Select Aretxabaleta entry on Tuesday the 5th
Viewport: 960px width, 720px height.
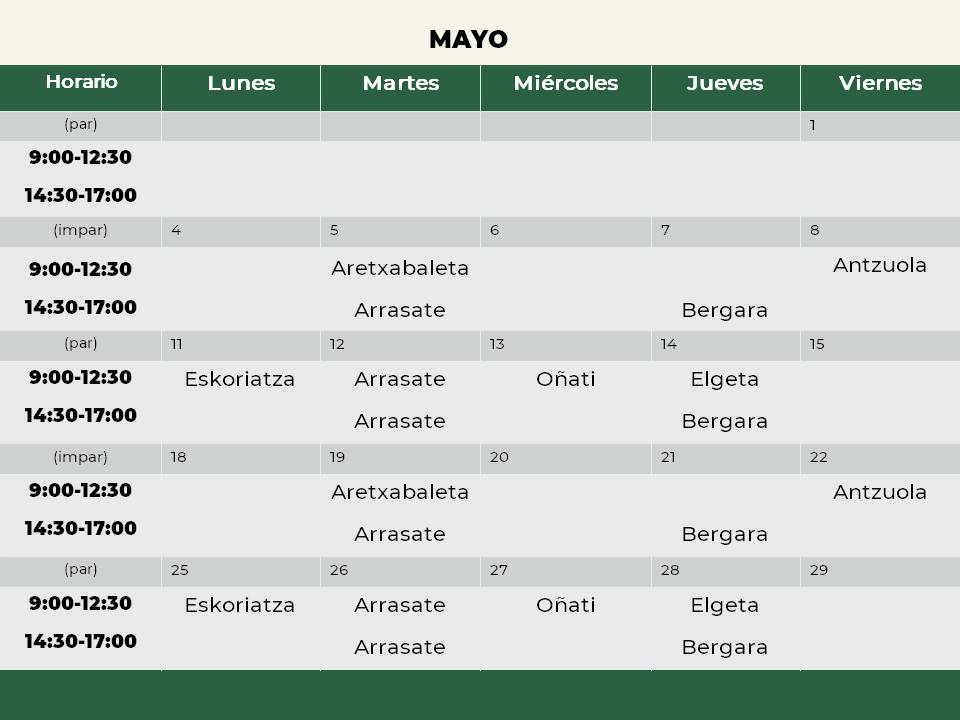400,268
